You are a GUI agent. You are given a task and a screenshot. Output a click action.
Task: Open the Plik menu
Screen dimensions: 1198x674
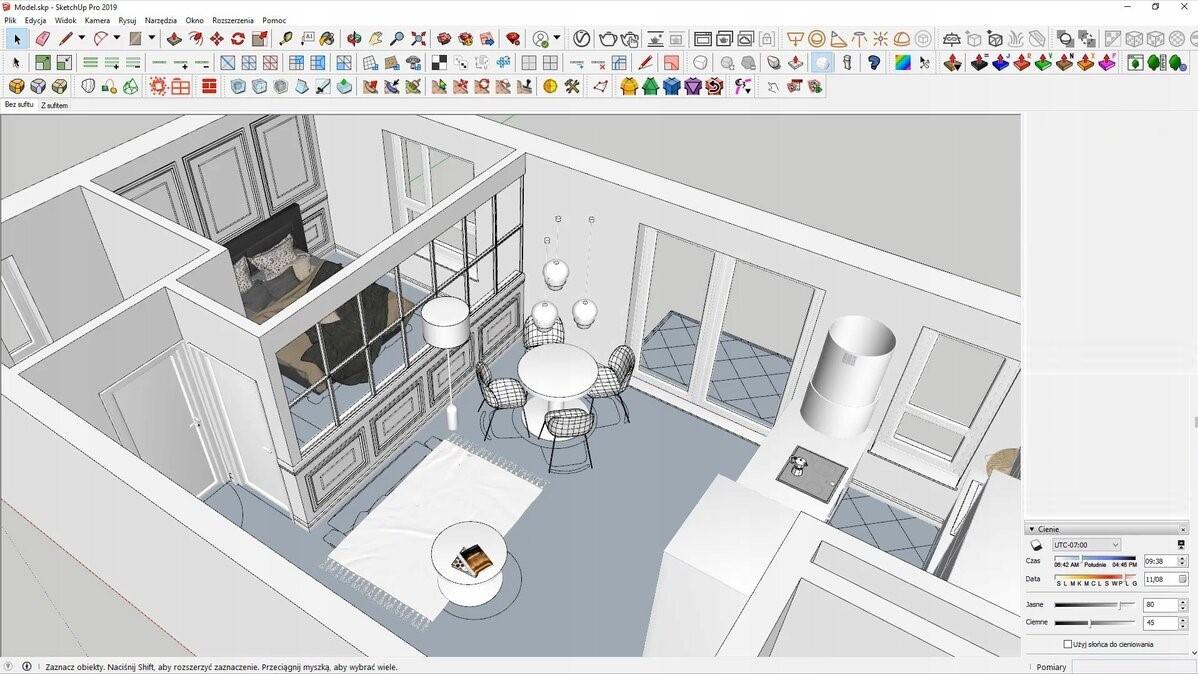coord(10,21)
